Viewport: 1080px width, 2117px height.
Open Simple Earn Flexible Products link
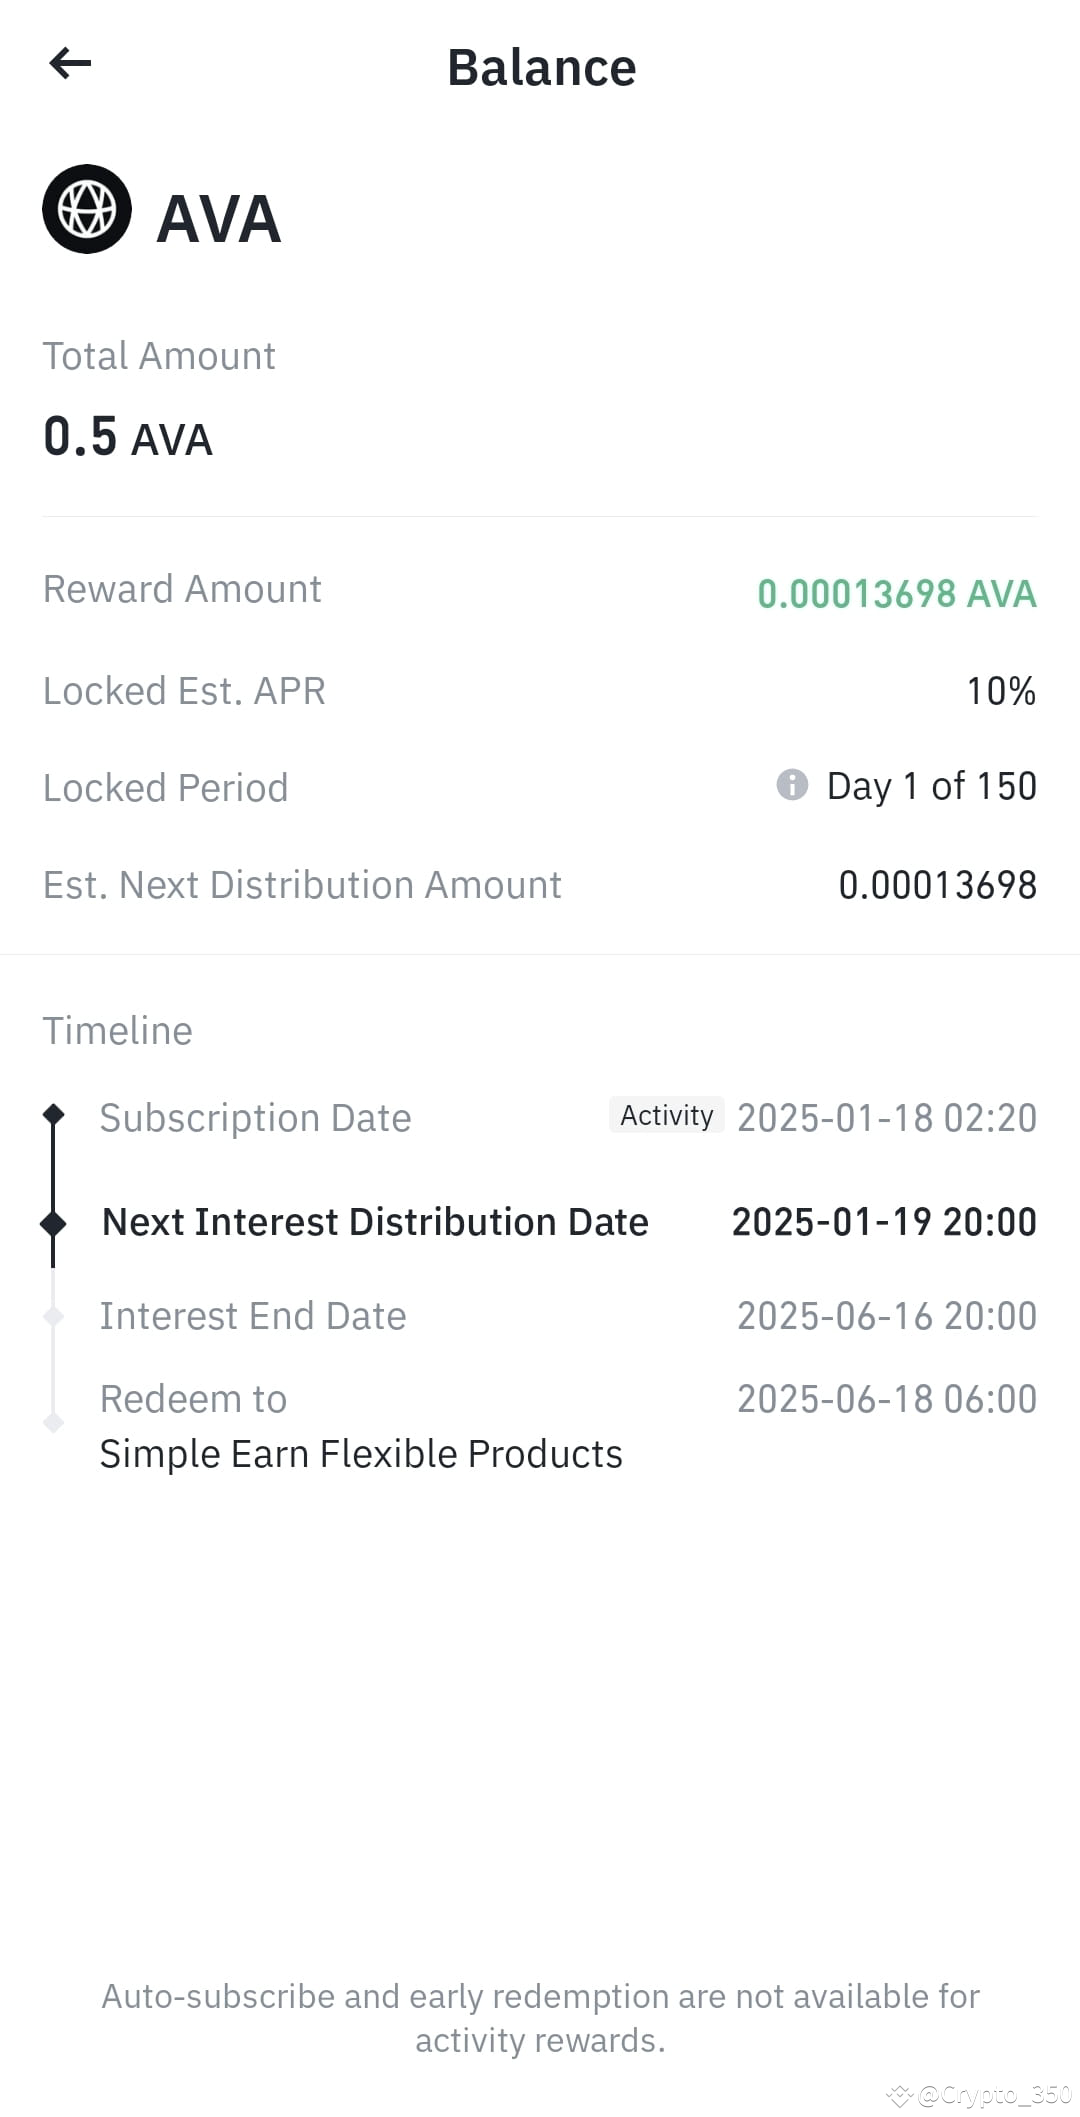point(361,1454)
